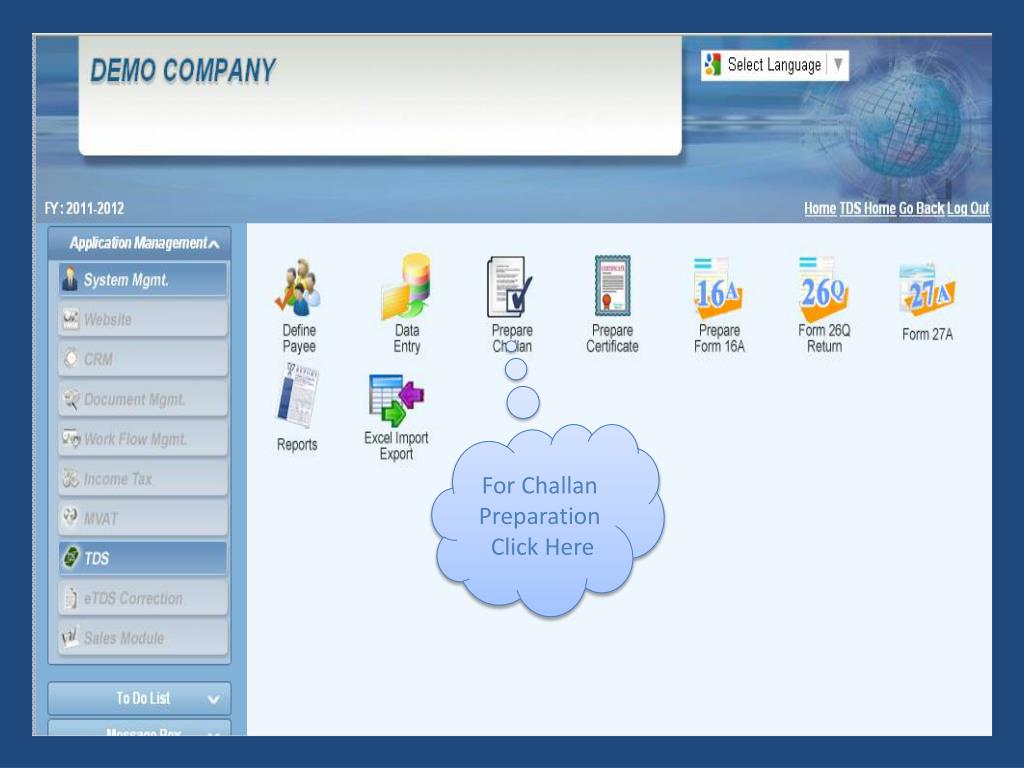Click the Select Language text
Screen dimensions: 1024x768
pyautogui.click(x=775, y=65)
